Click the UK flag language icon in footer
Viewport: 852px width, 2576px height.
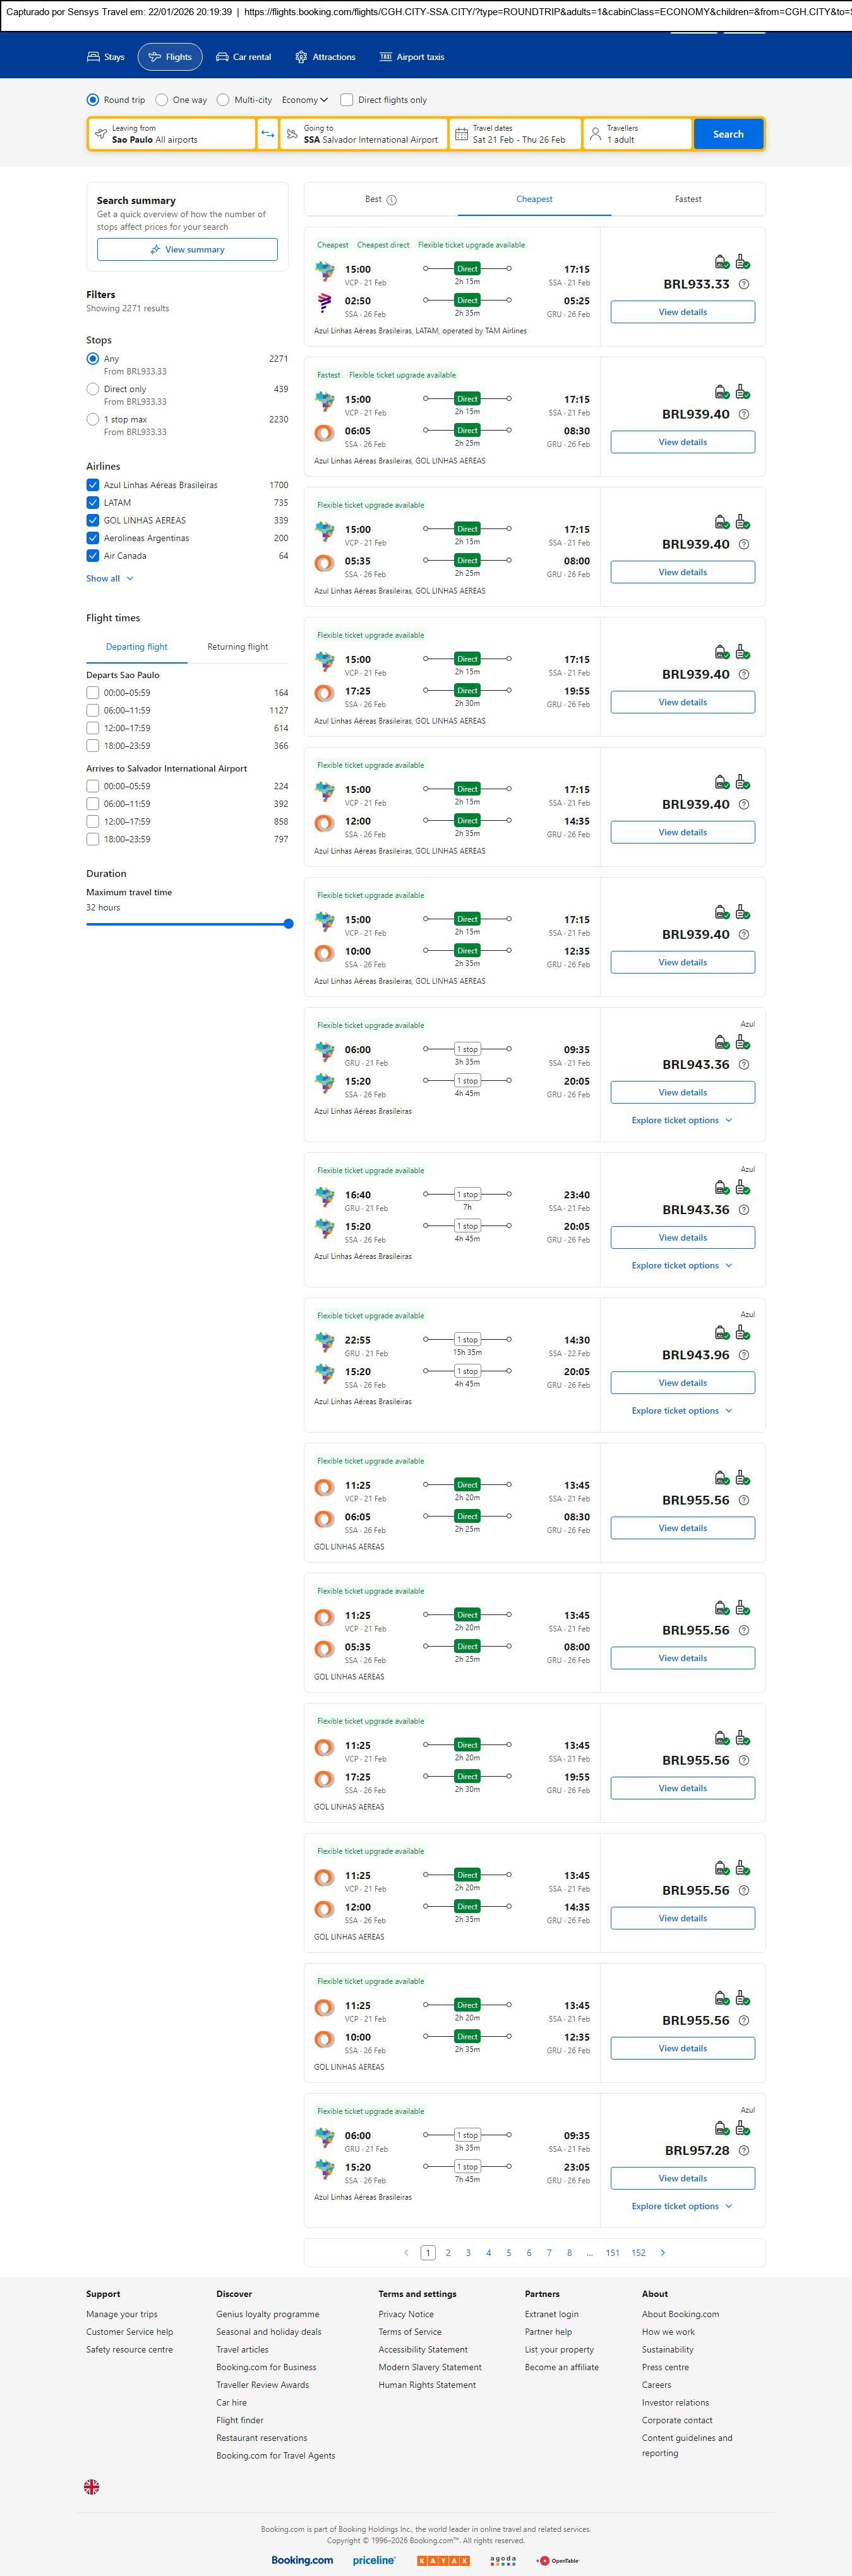[91, 2486]
